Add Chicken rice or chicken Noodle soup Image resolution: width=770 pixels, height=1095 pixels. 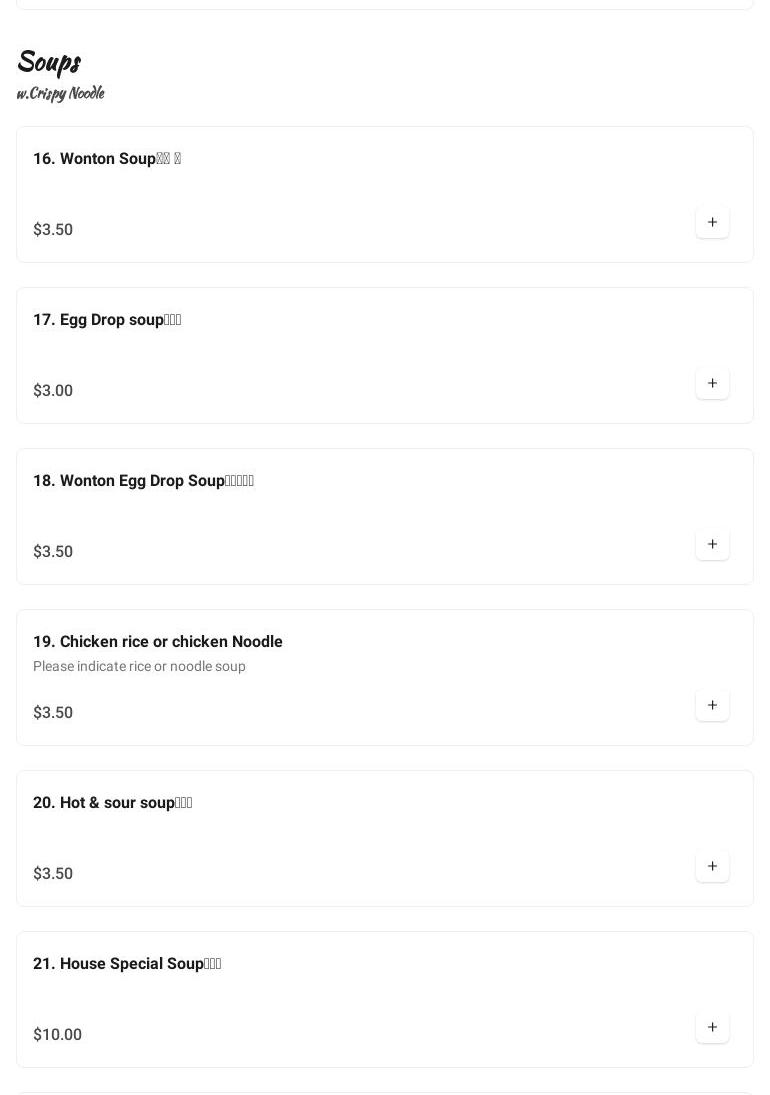coord(712,705)
